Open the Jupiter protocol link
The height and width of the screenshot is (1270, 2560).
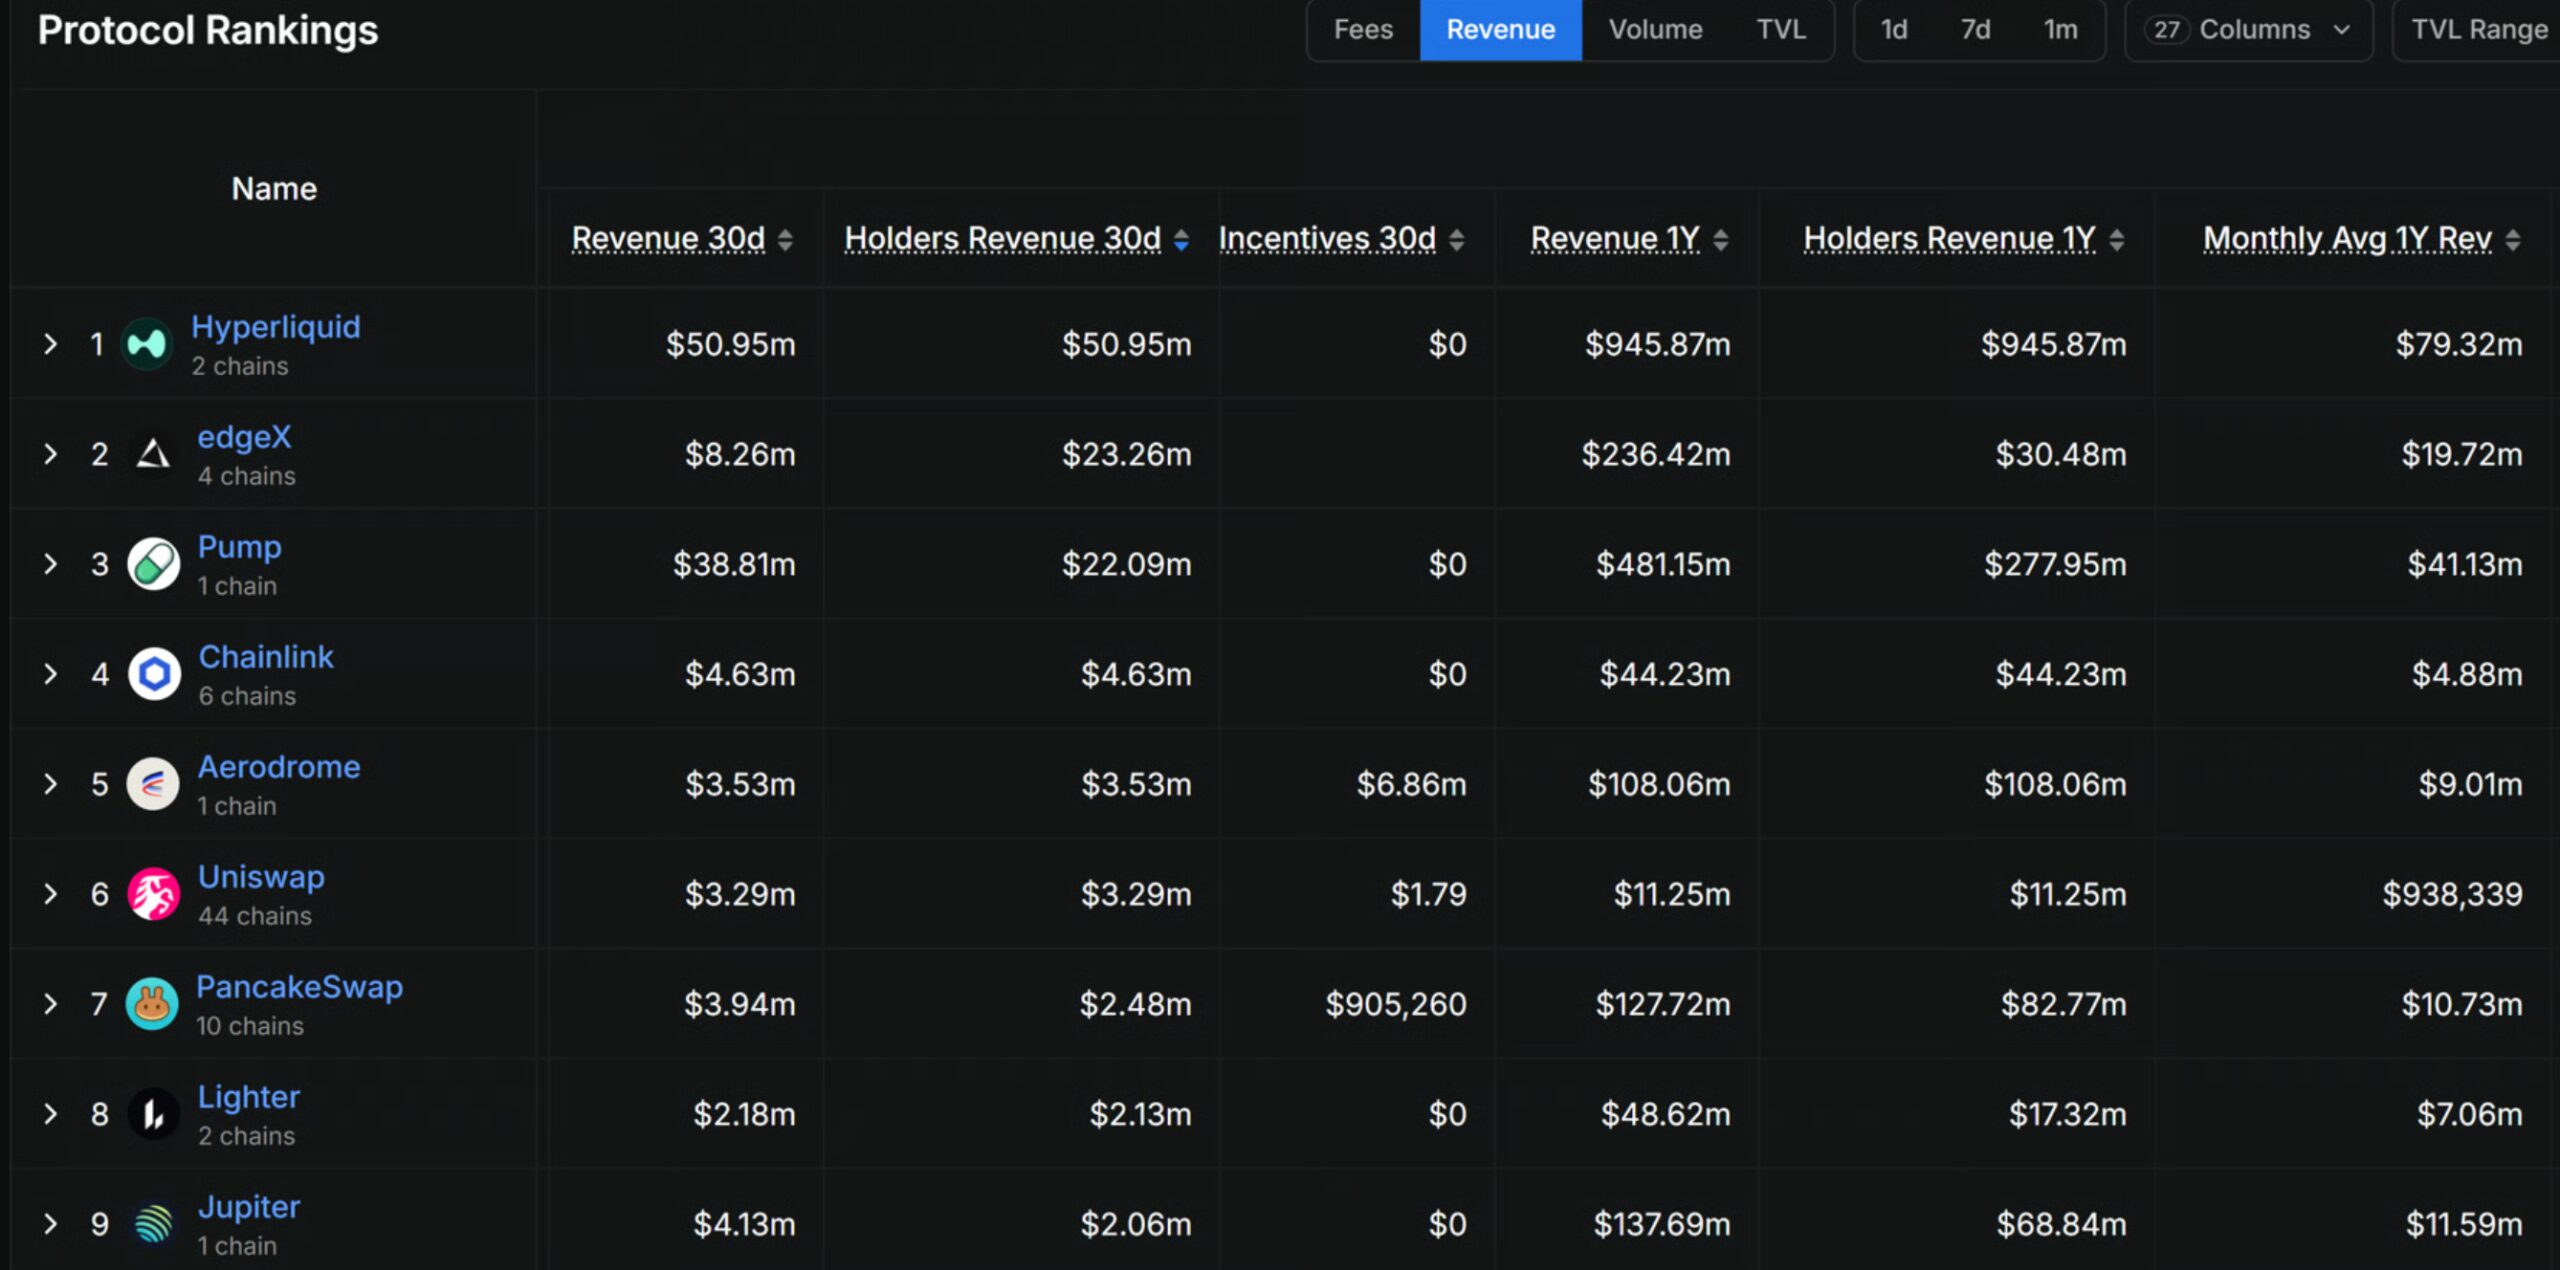click(x=248, y=1207)
